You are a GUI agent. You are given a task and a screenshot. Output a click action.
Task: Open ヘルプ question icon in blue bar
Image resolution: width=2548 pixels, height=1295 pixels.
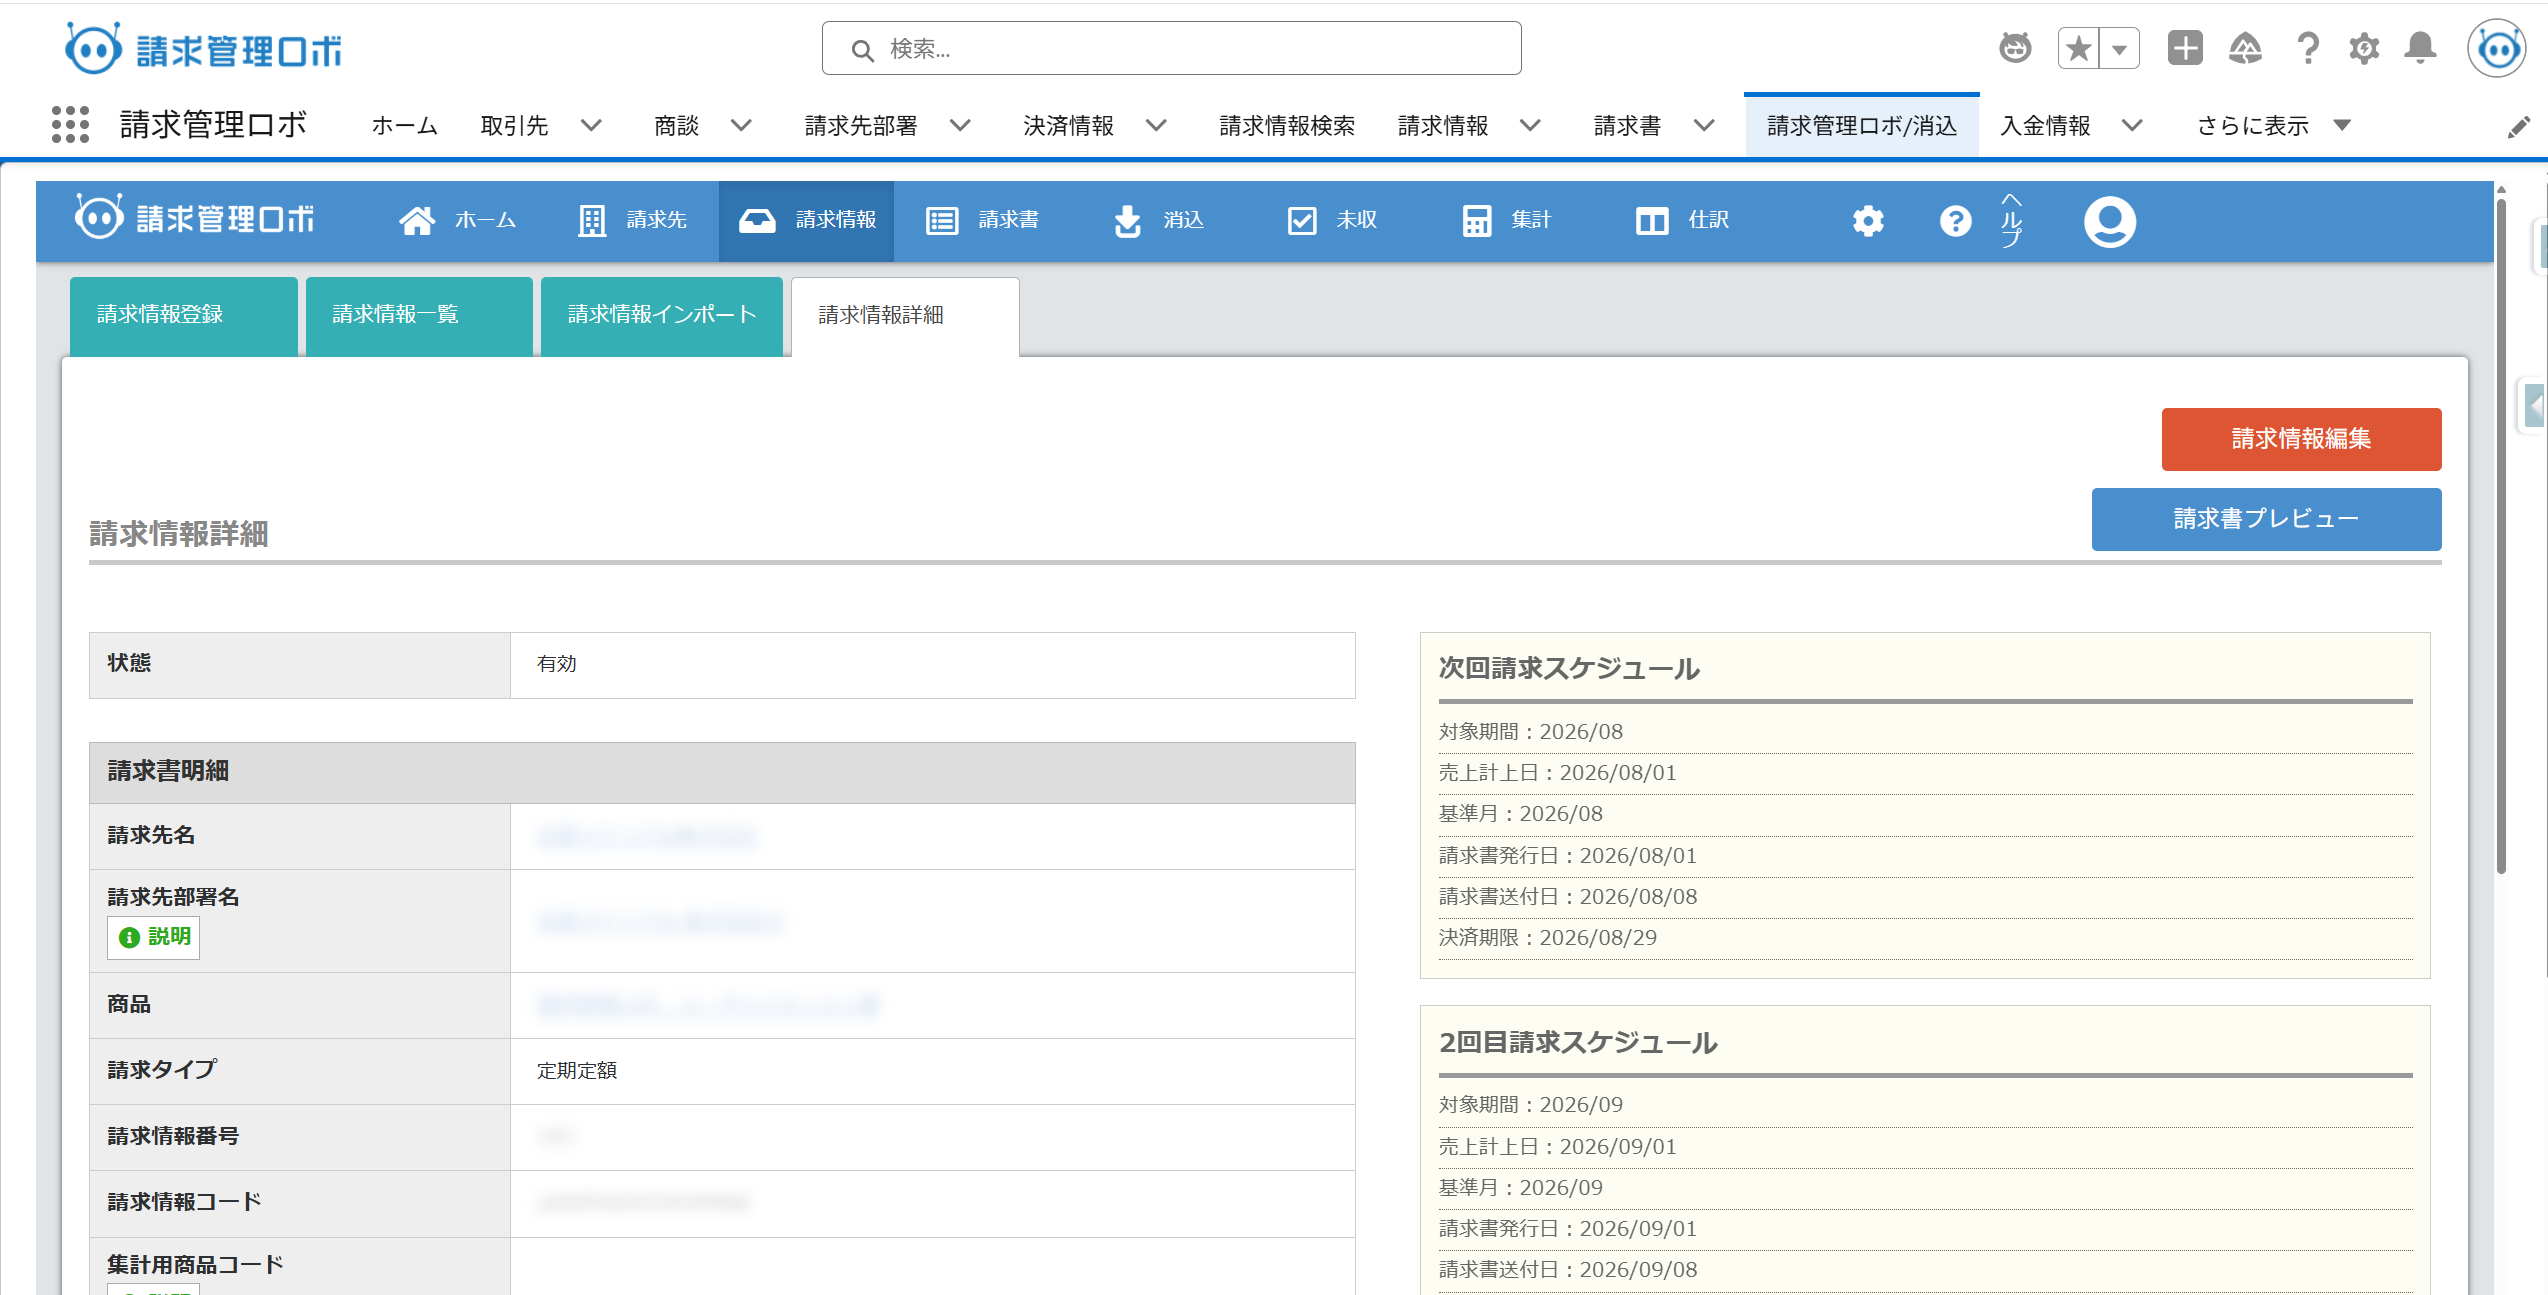pos(1956,221)
